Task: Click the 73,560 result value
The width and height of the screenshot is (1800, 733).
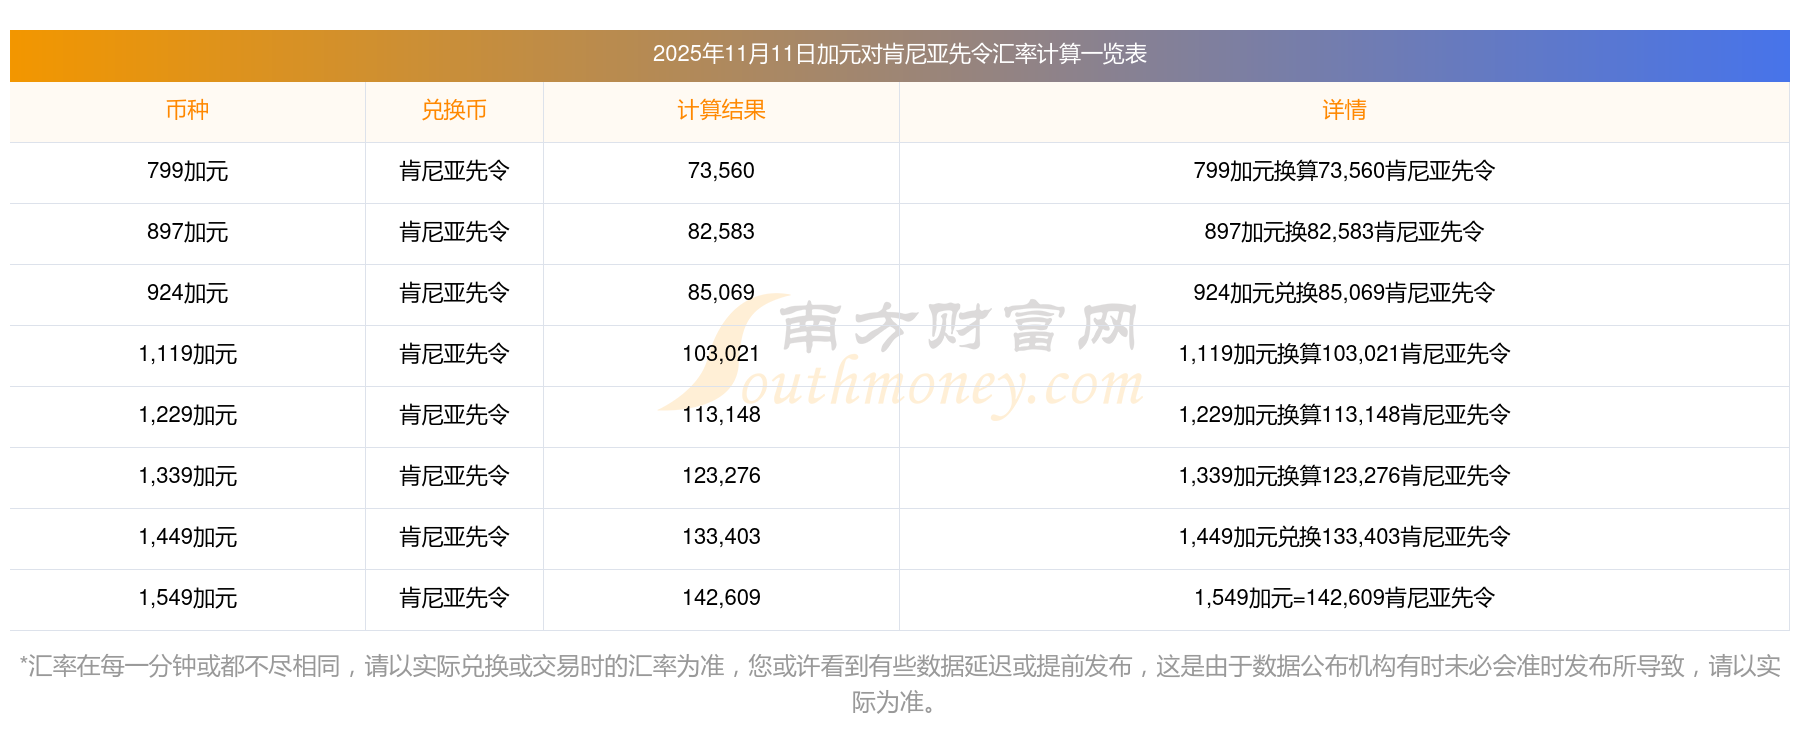Action: (x=721, y=171)
